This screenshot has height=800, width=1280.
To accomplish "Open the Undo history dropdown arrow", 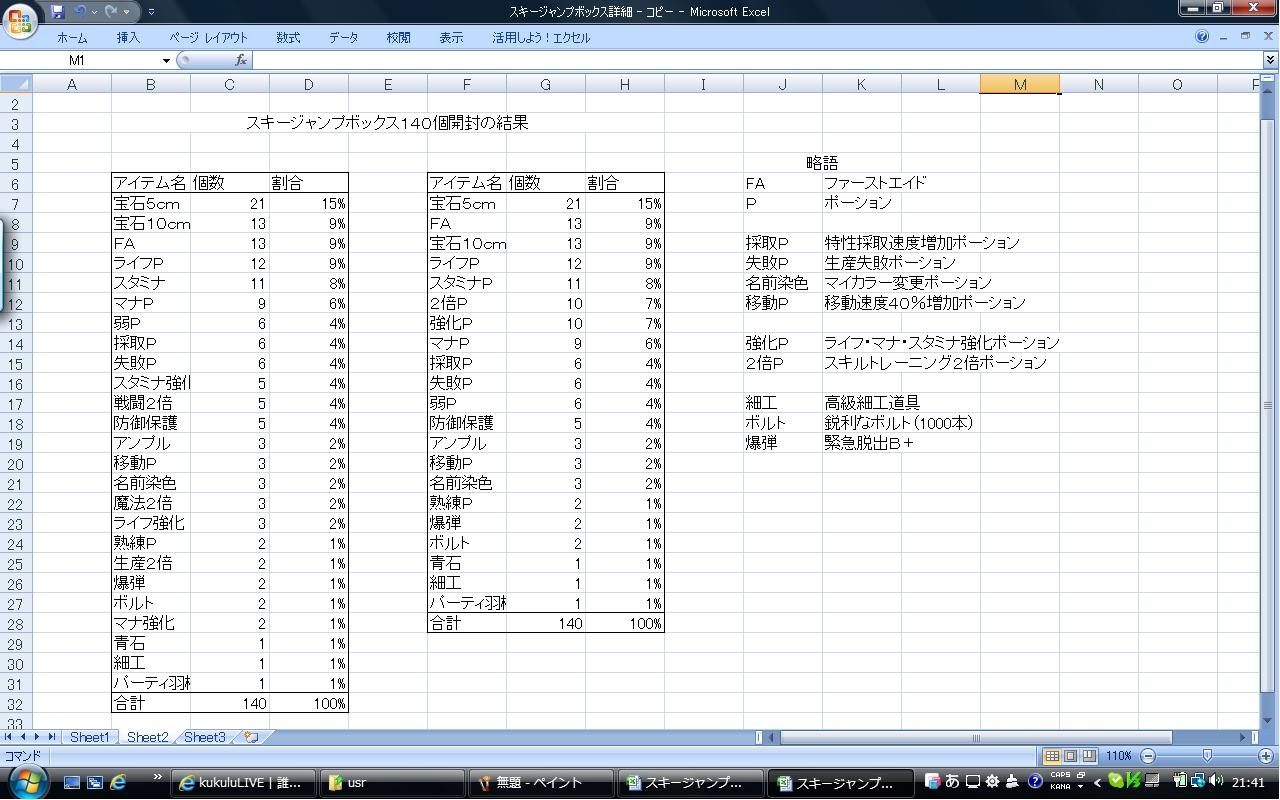I will coord(94,12).
